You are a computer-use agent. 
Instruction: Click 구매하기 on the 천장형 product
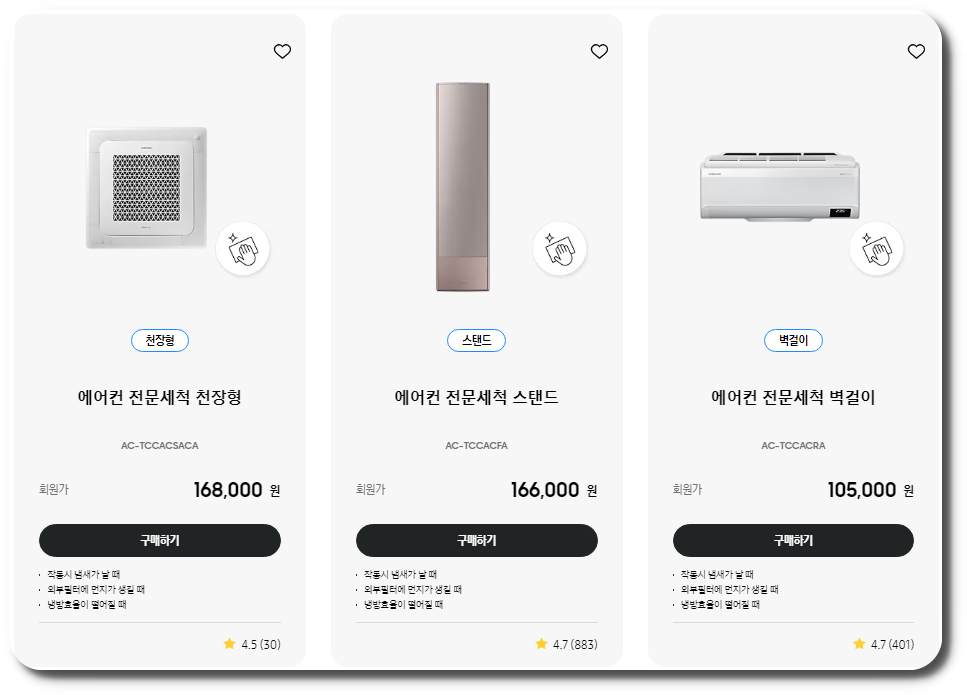[x=160, y=540]
